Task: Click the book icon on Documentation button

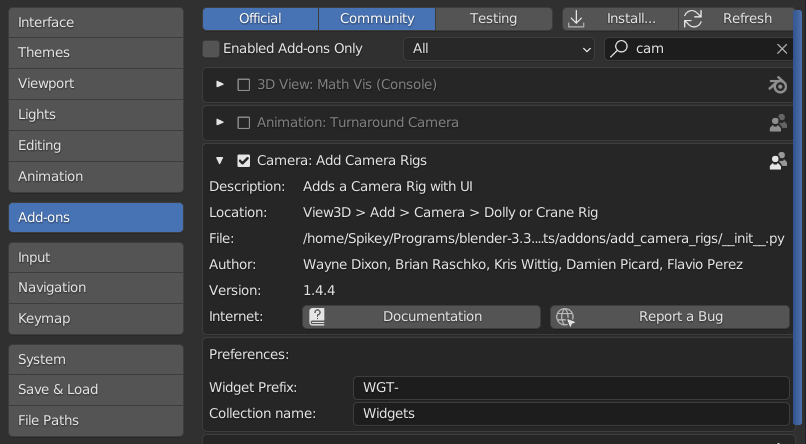Action: (317, 317)
